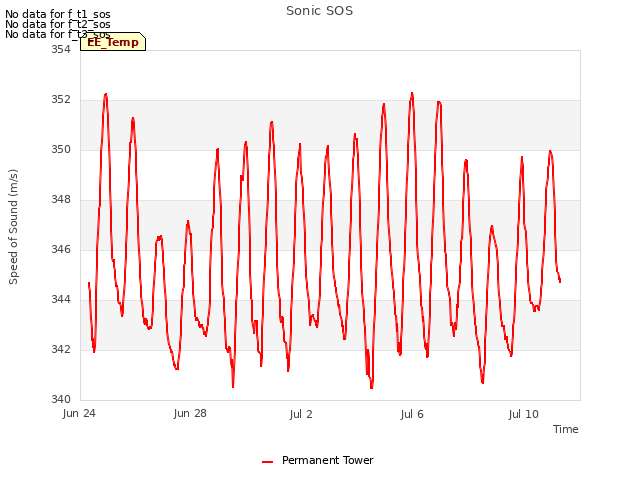640x480 pixels.
Task: Click the Jul 2 x-axis tick label
Action: click(301, 414)
